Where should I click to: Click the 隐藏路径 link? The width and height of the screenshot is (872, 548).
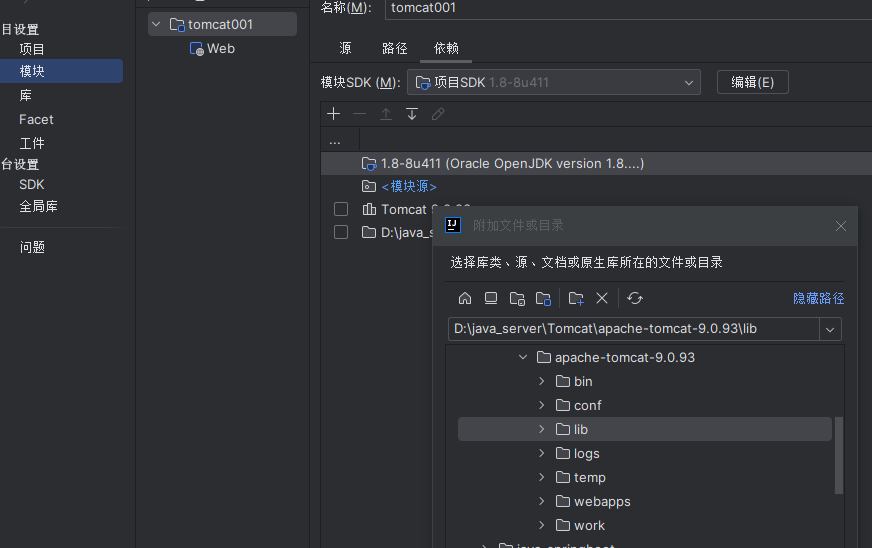click(x=818, y=298)
